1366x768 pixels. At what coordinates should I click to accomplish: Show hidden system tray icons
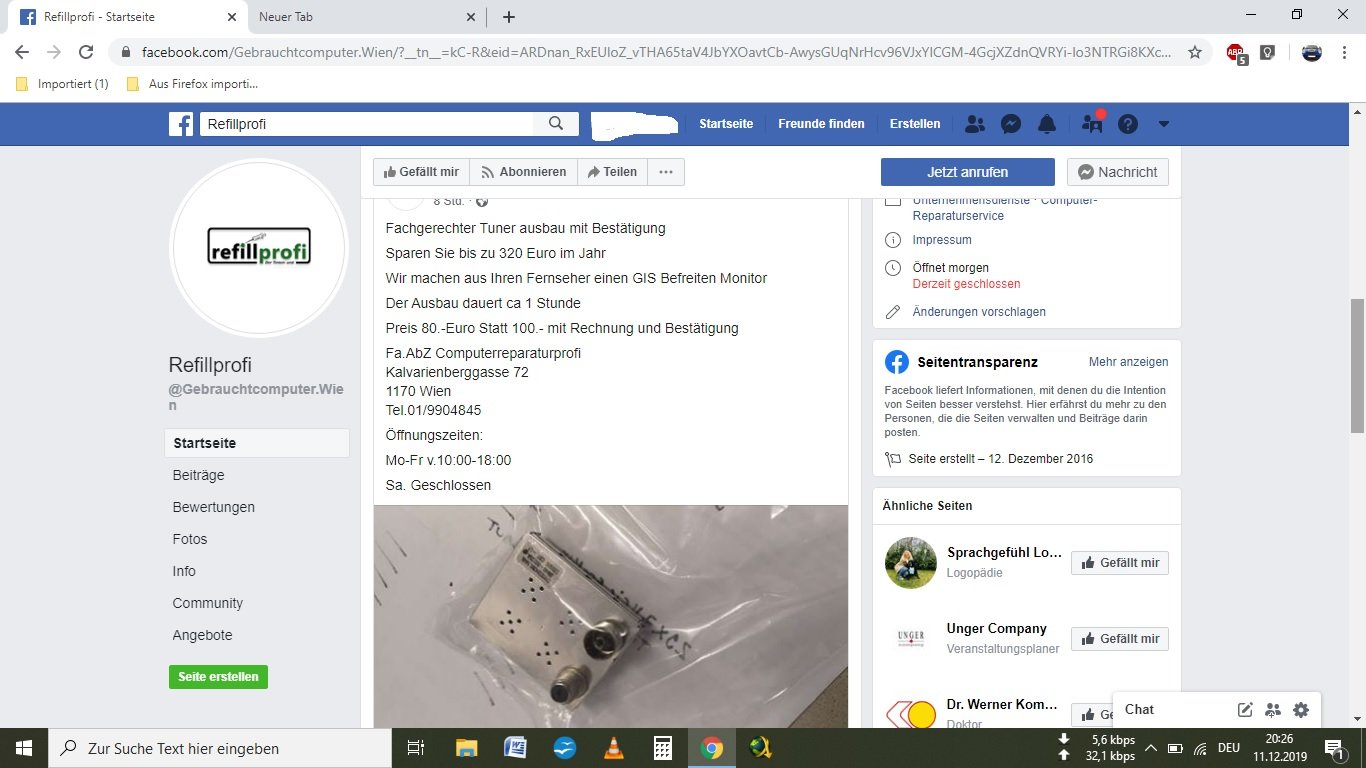[x=1151, y=748]
